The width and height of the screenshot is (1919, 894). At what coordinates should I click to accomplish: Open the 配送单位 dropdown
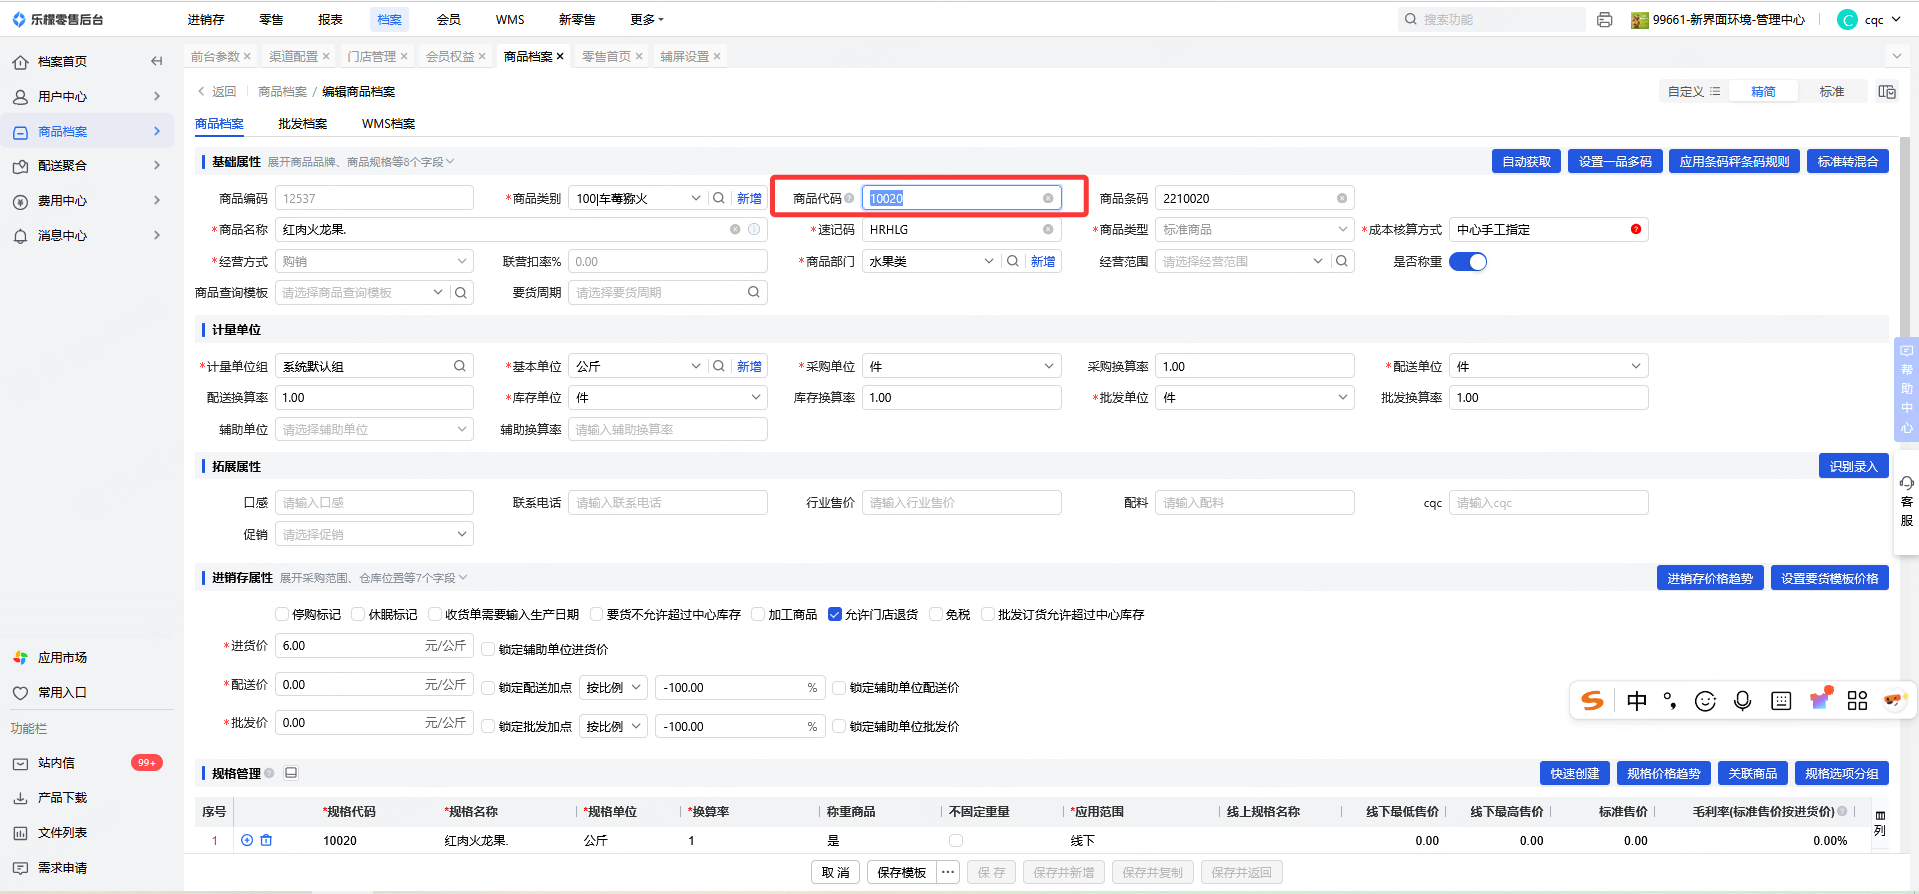click(1548, 366)
